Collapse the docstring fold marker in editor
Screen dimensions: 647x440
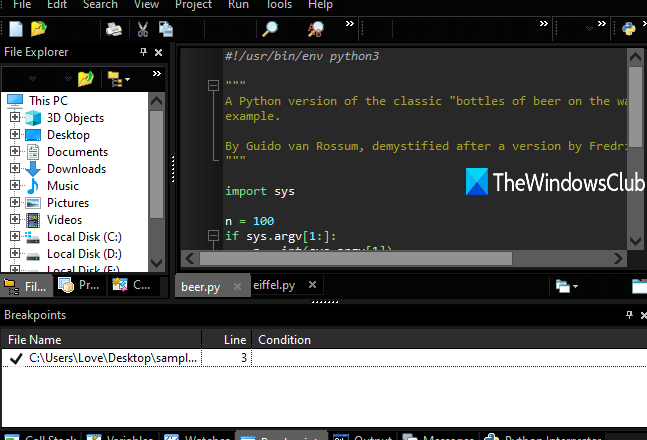(x=213, y=85)
